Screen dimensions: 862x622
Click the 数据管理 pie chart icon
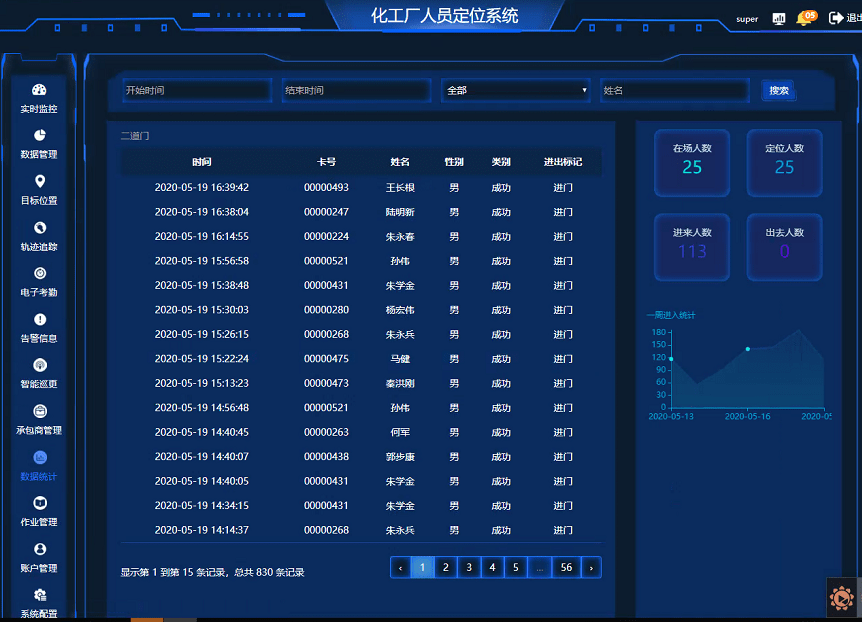40,135
